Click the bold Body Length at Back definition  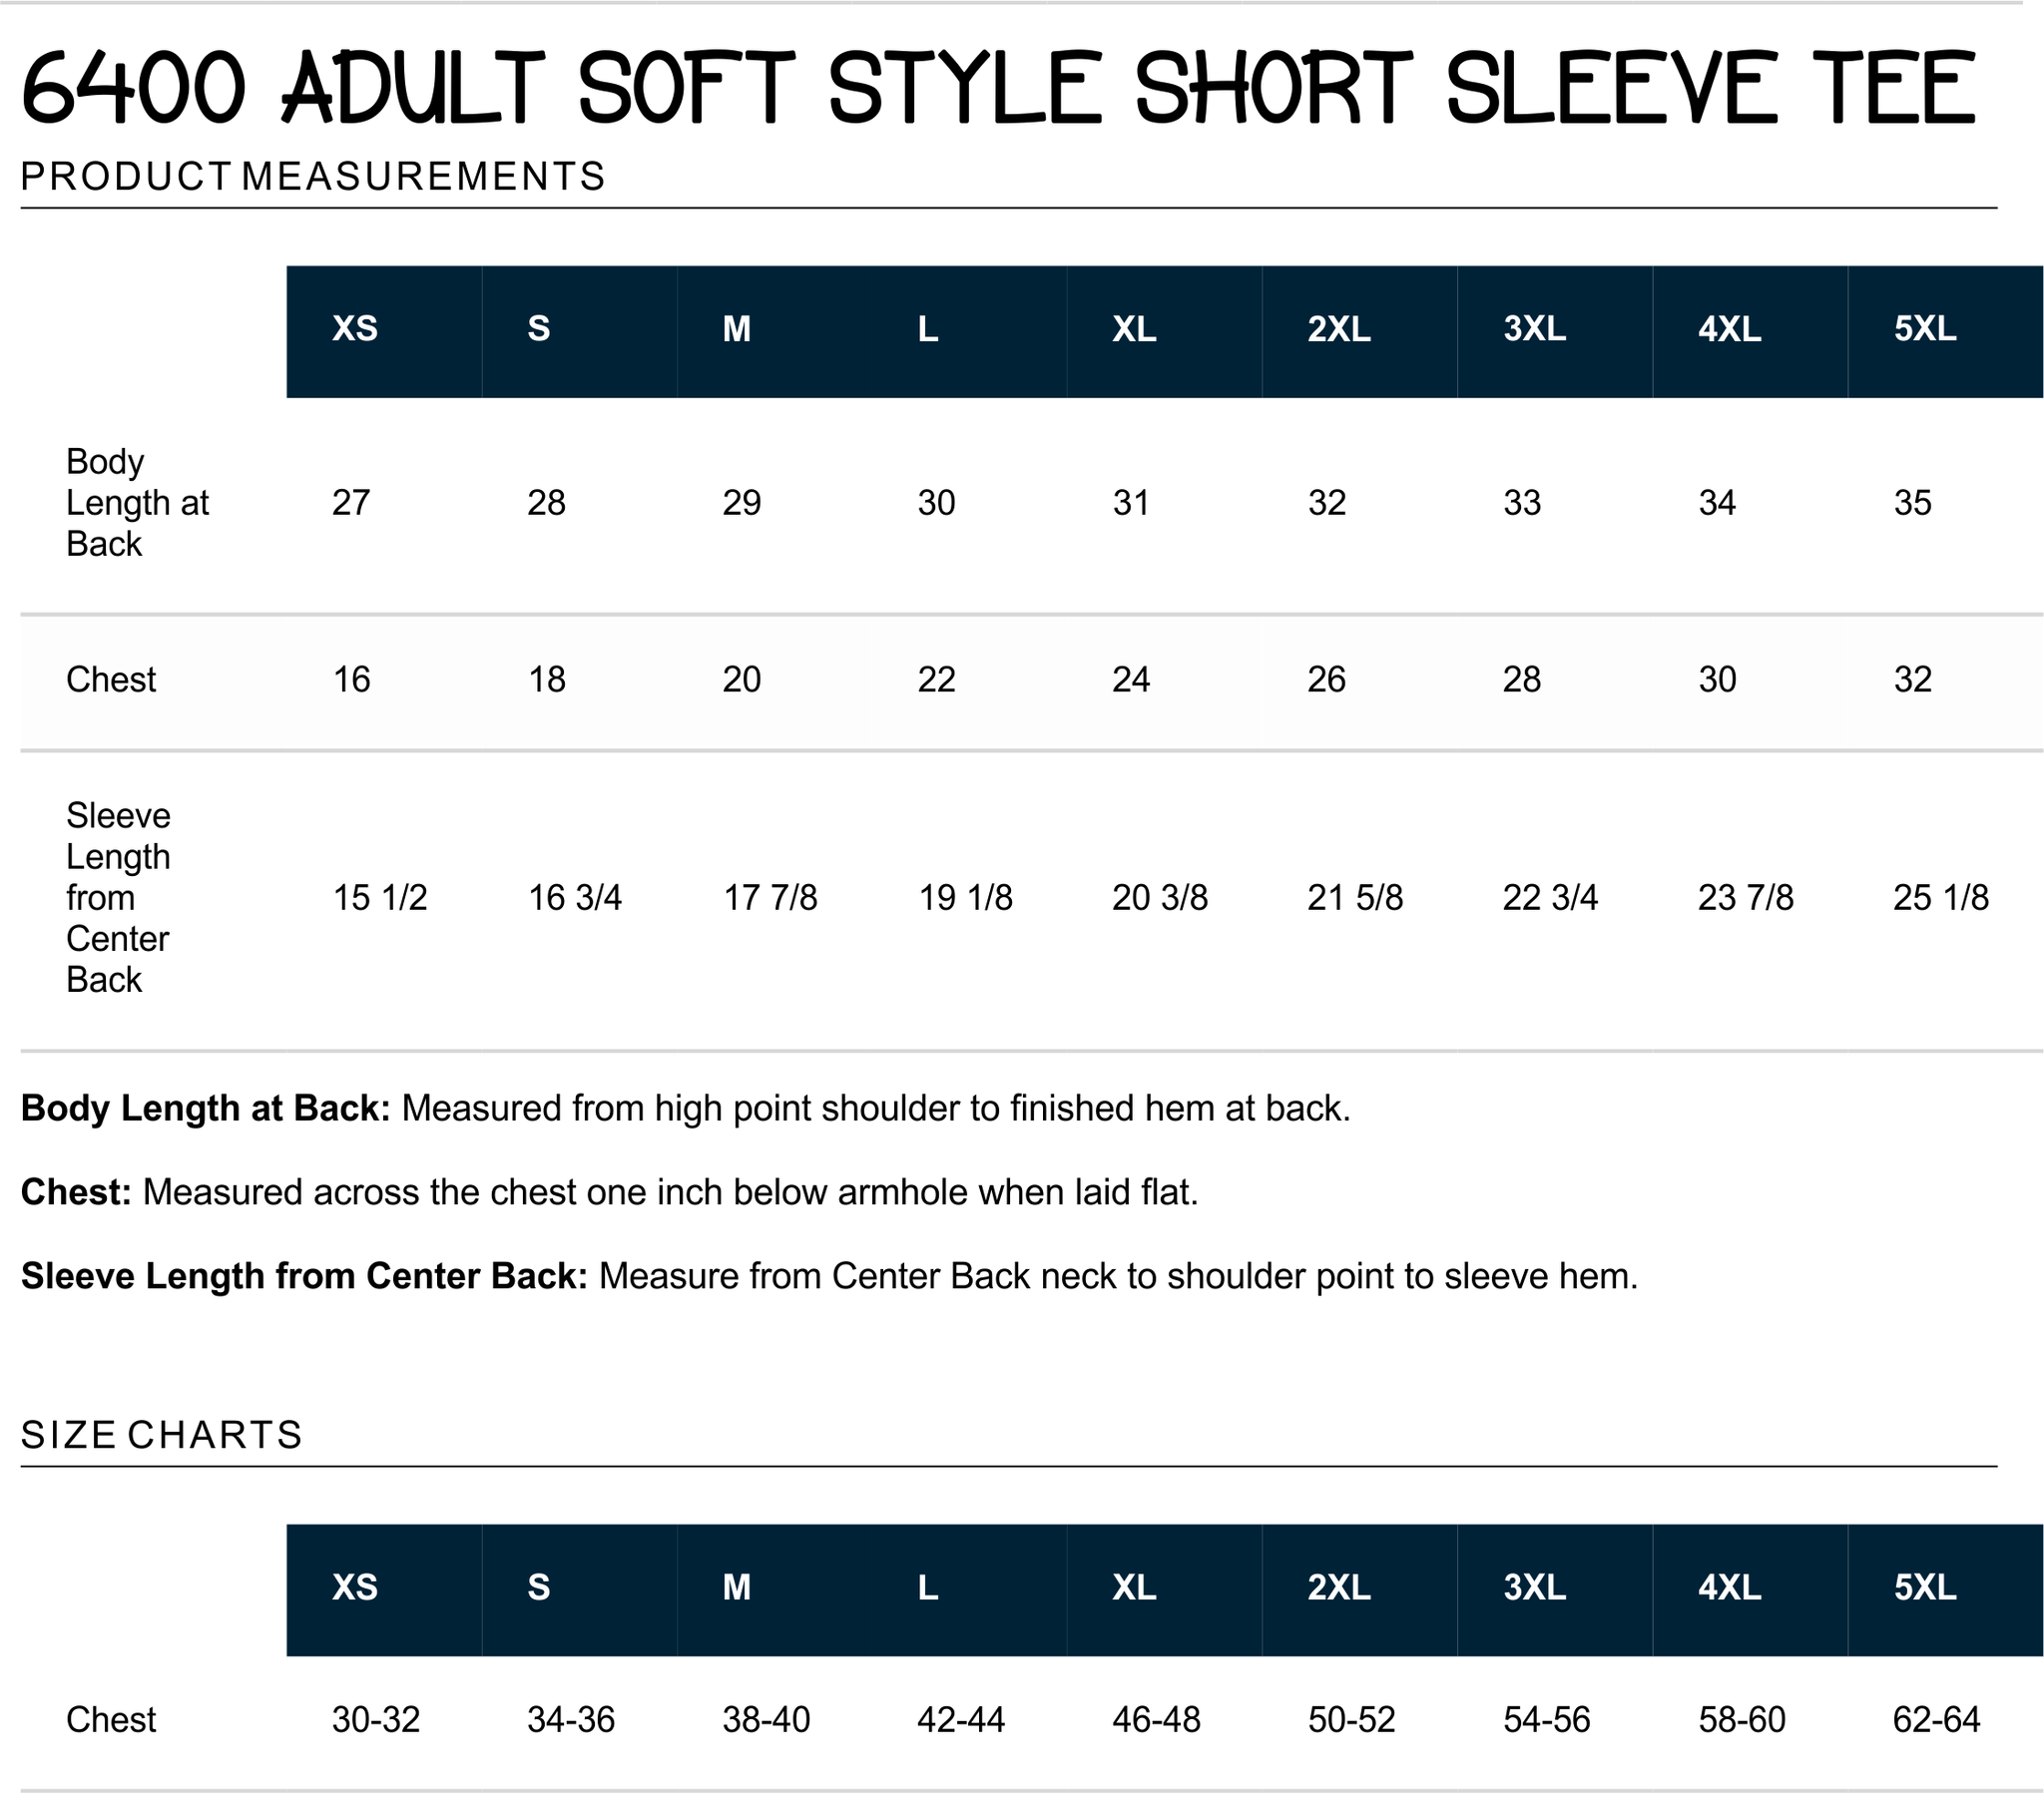[x=205, y=1108]
